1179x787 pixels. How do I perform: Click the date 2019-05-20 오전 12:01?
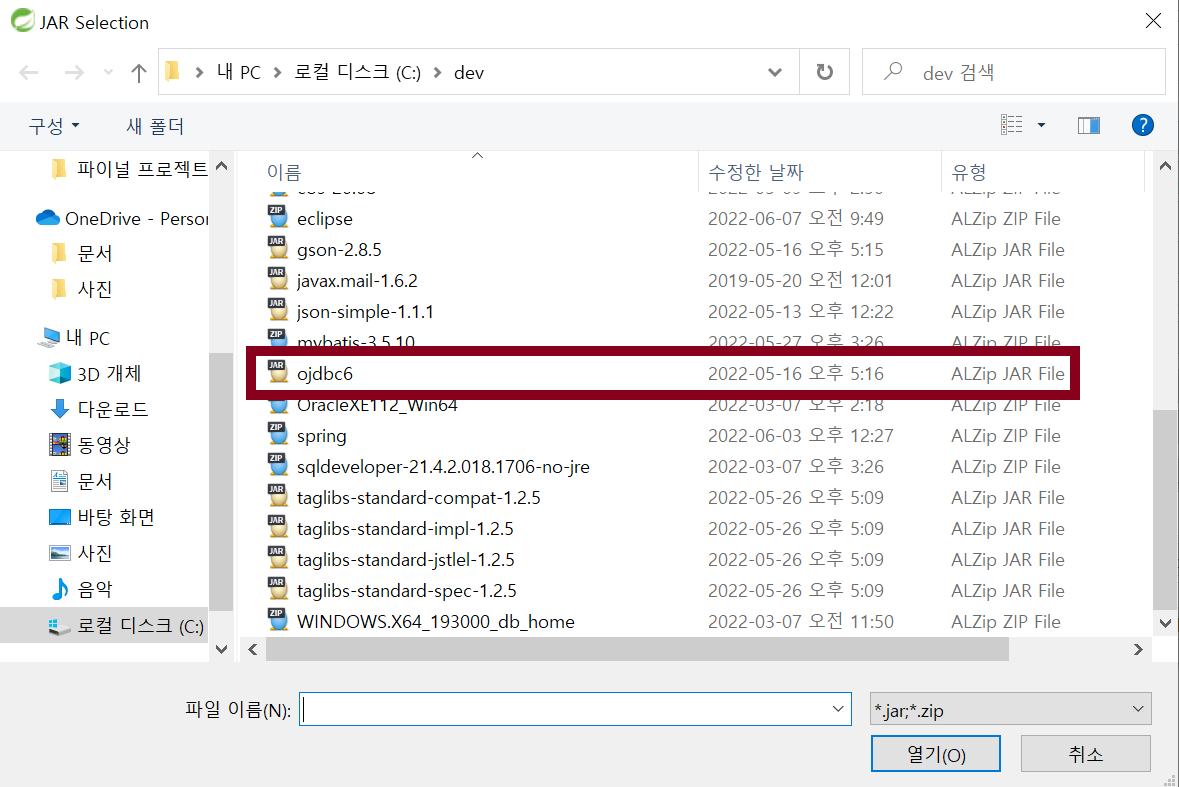800,280
